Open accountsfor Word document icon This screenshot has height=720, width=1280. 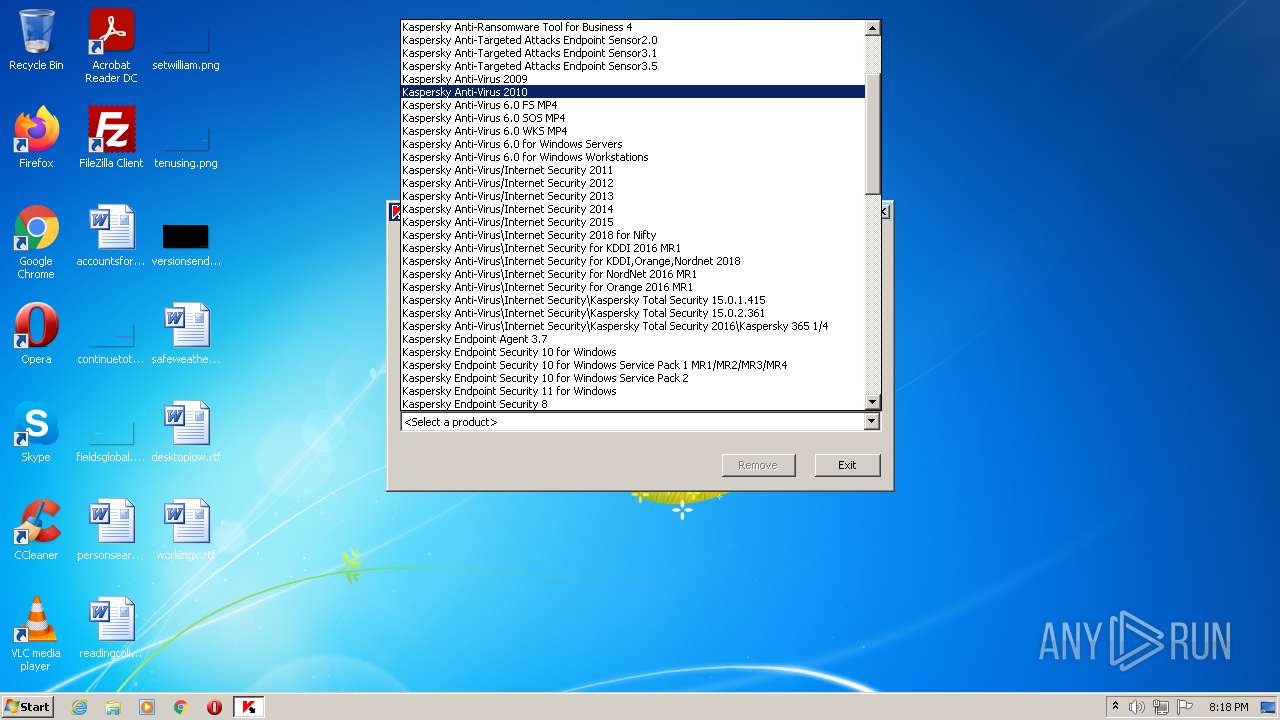tap(111, 236)
